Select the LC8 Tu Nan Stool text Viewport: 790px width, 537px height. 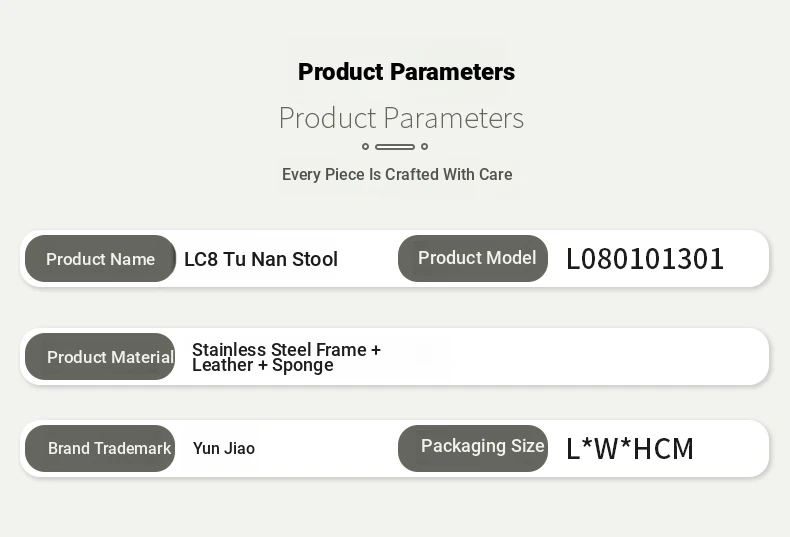pos(261,259)
